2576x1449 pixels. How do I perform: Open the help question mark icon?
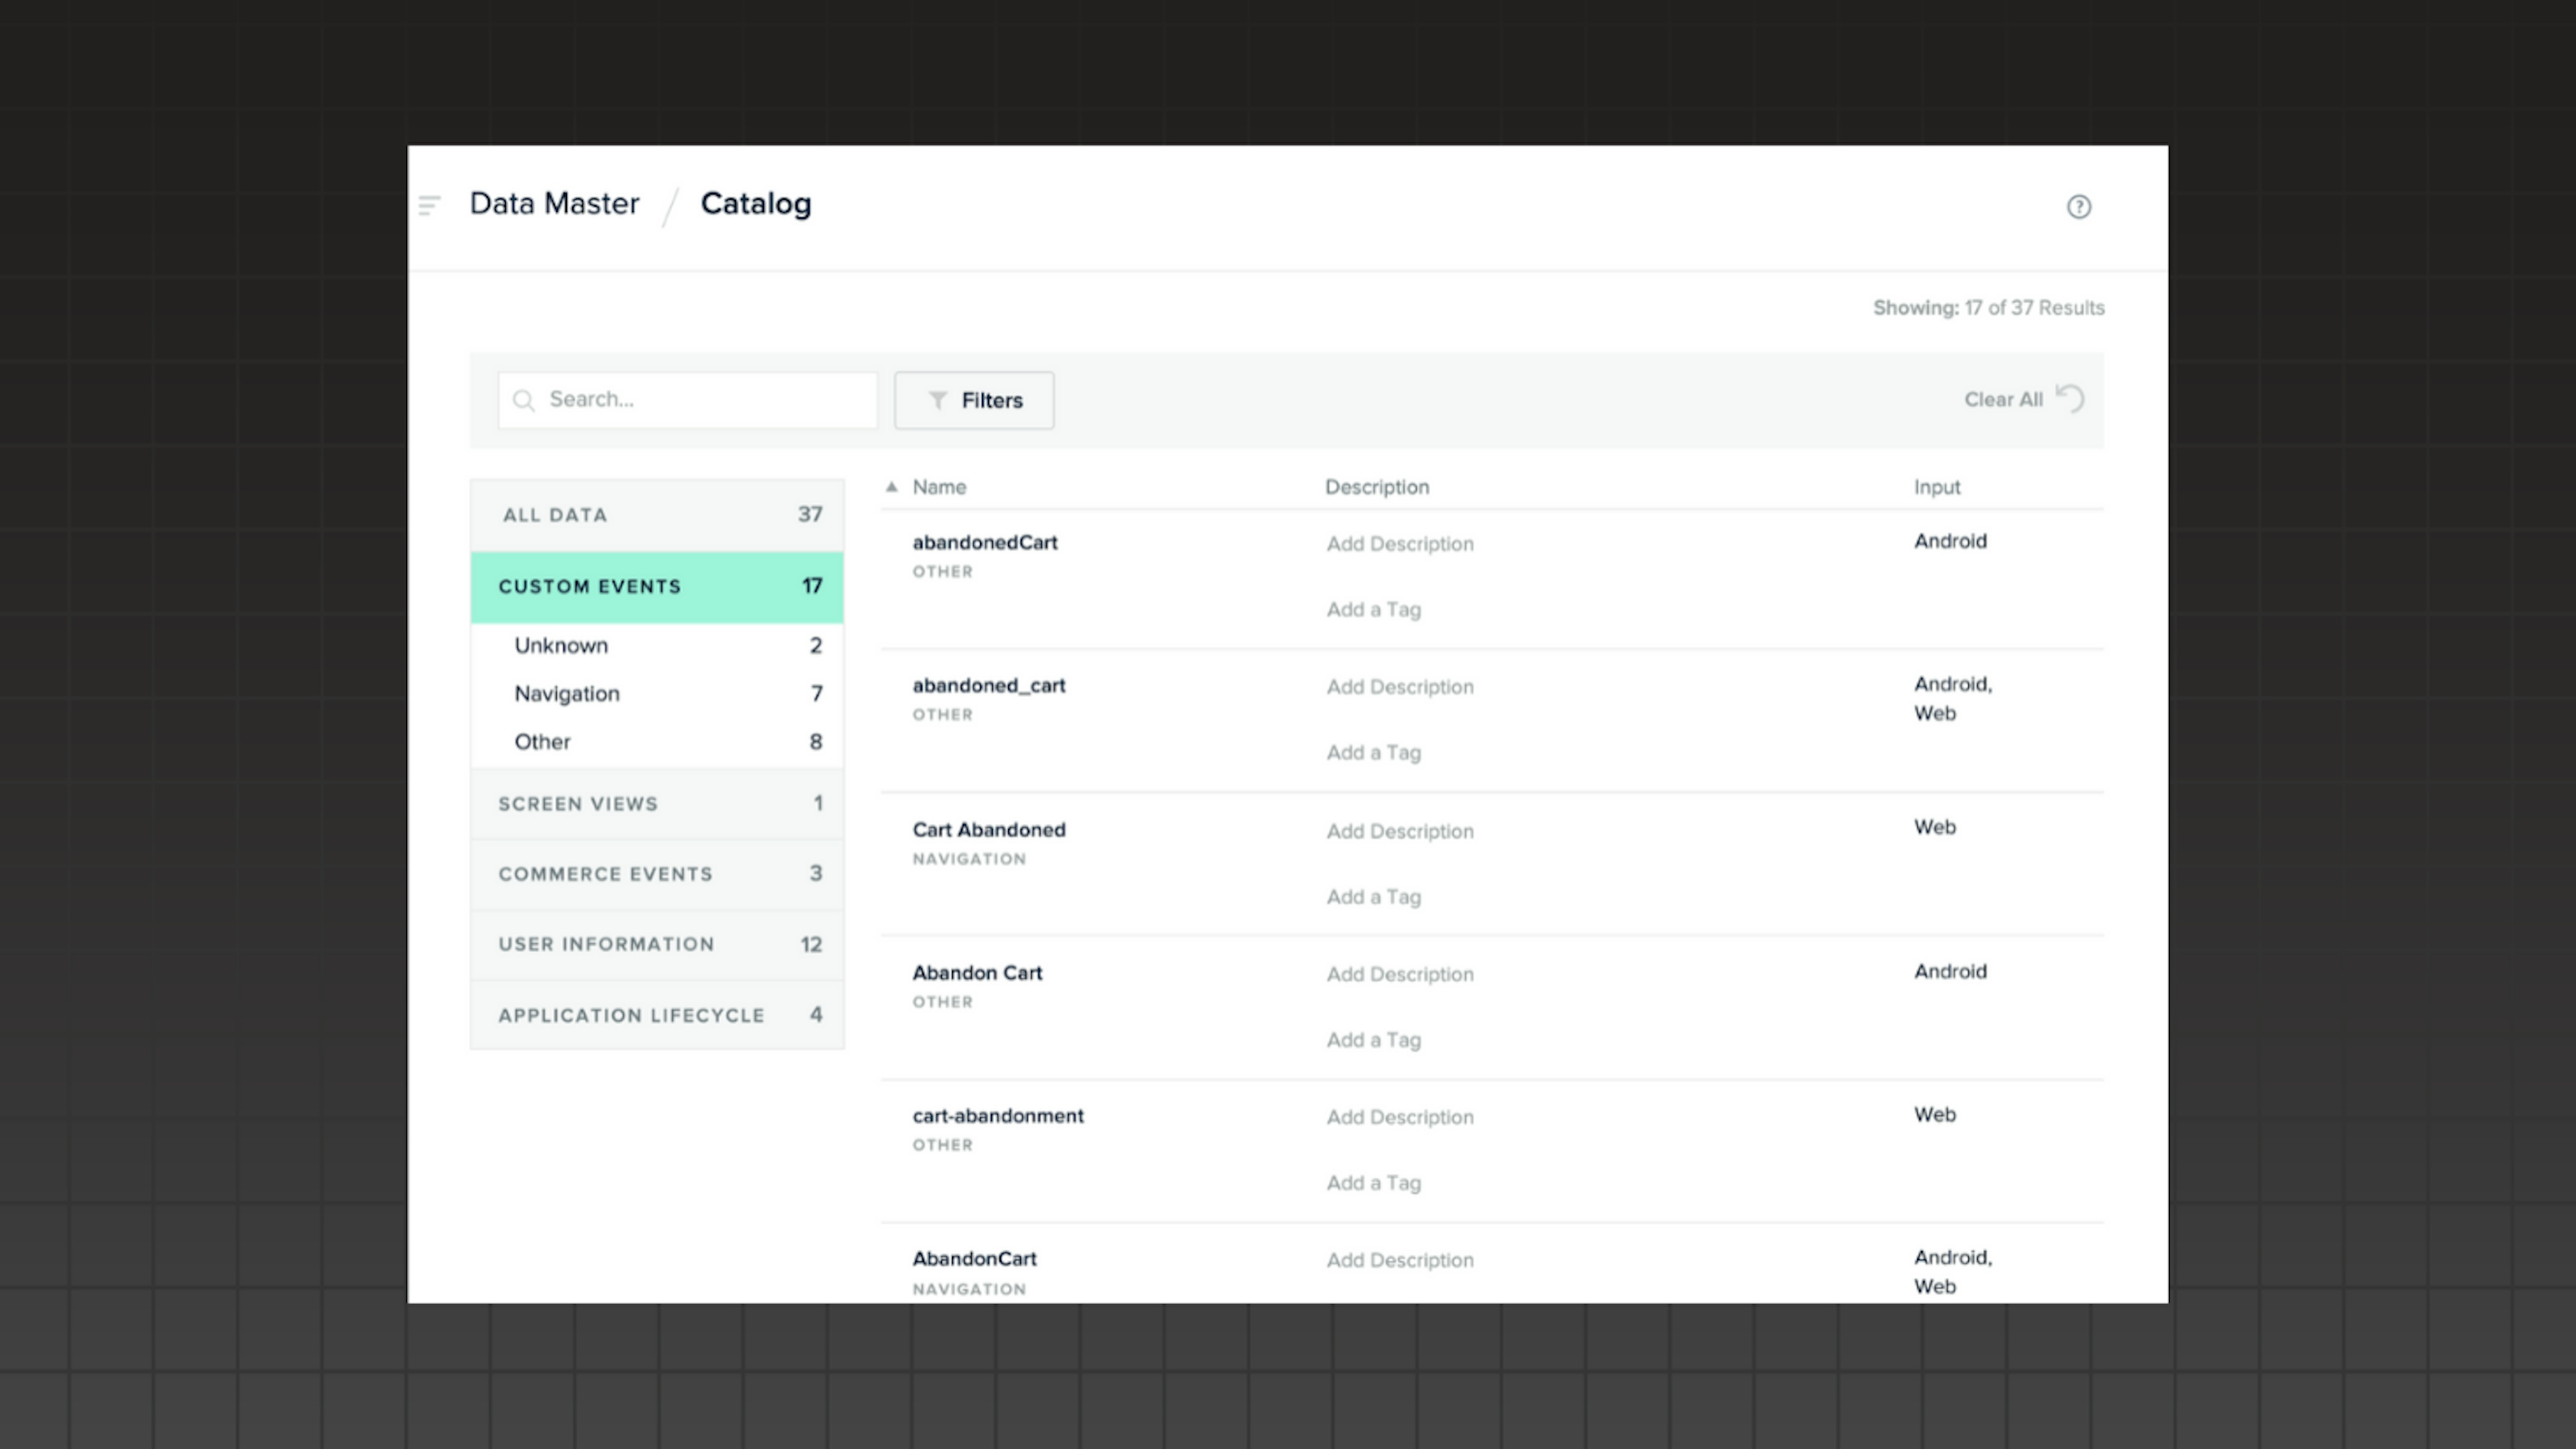(x=2078, y=207)
